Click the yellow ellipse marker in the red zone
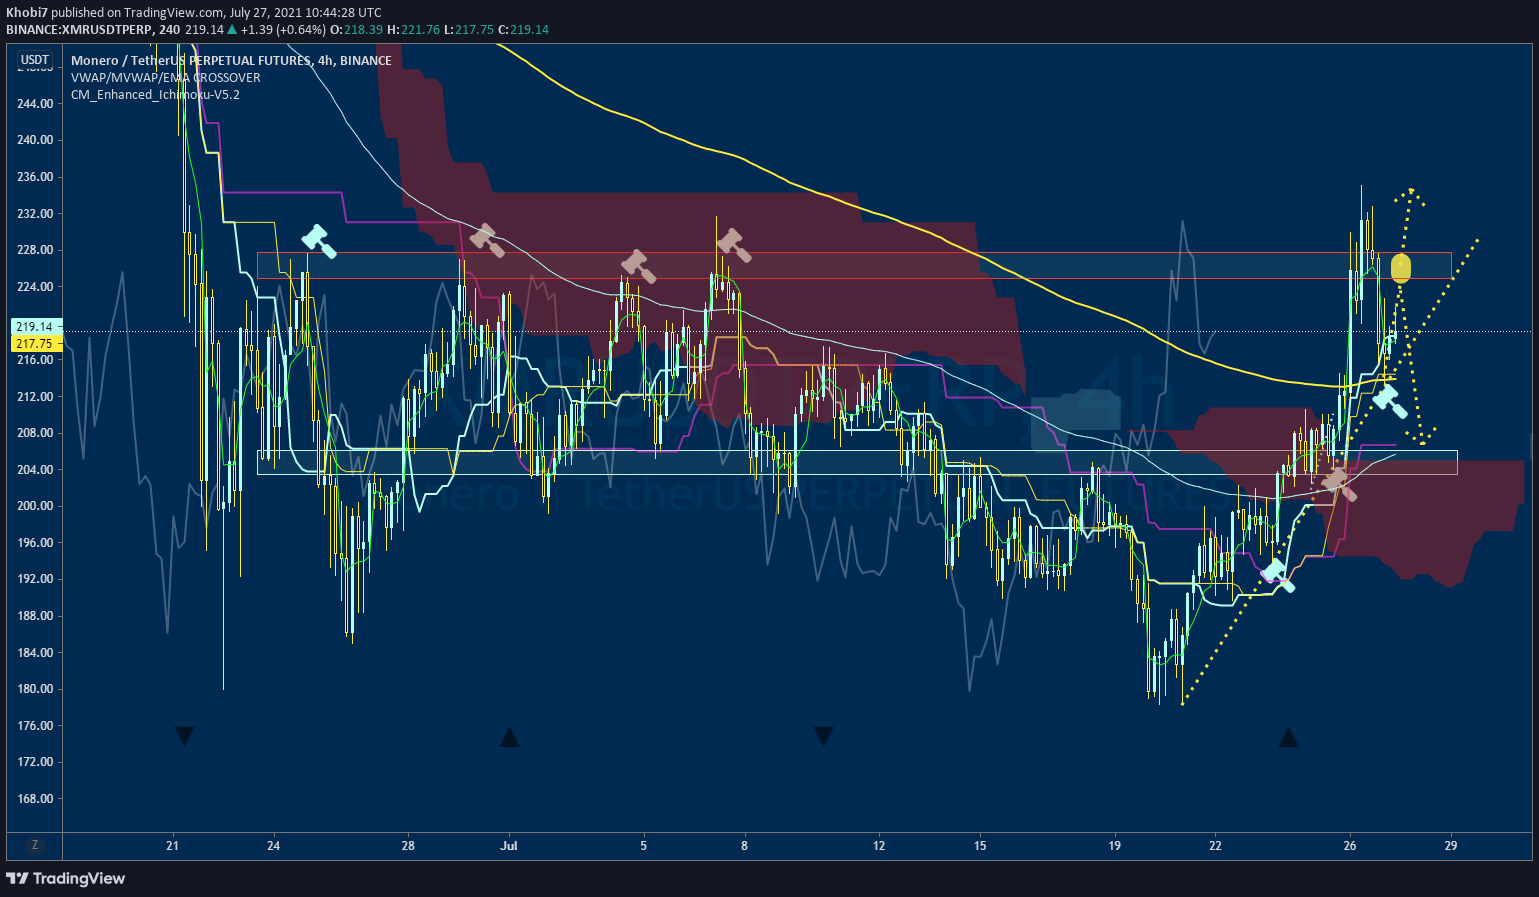Viewport: 1539px width, 897px height. [x=1401, y=267]
